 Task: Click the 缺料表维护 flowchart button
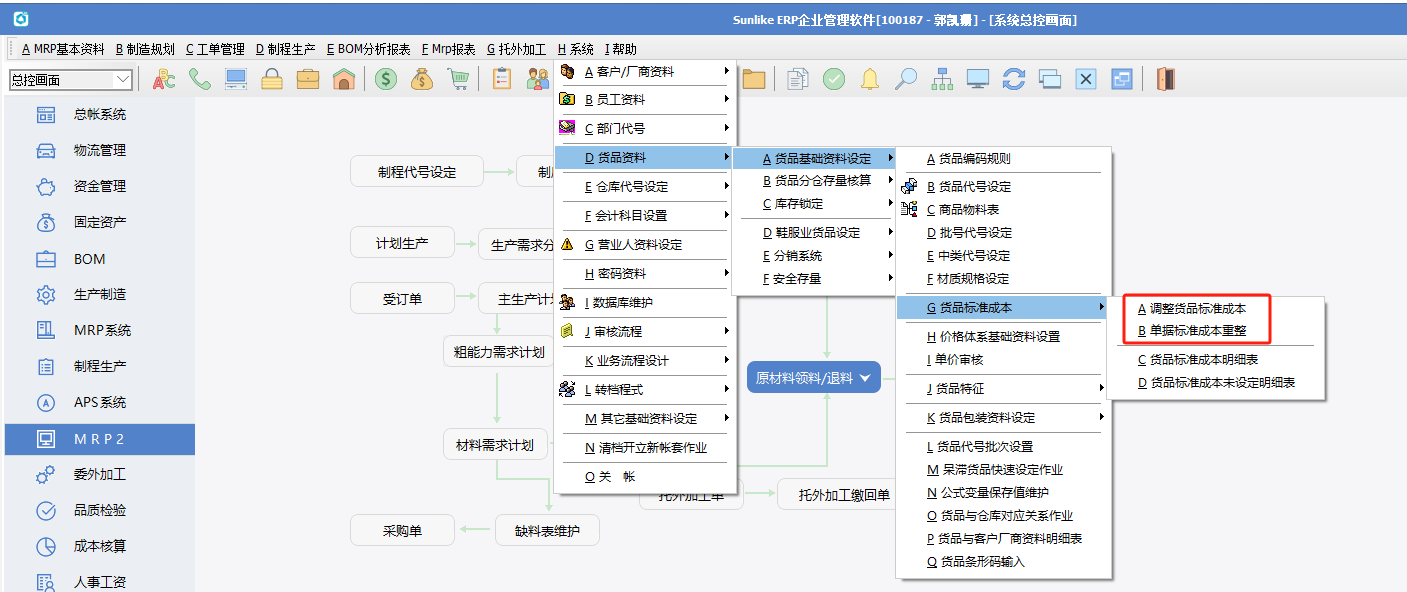pos(546,531)
